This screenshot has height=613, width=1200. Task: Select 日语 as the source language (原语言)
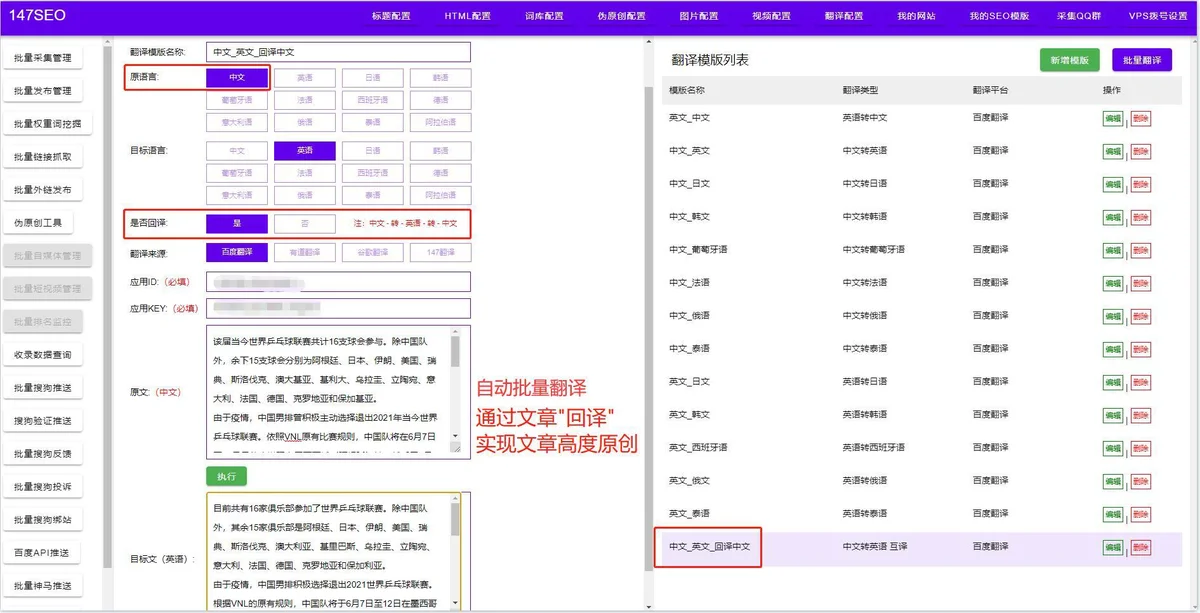(x=373, y=77)
